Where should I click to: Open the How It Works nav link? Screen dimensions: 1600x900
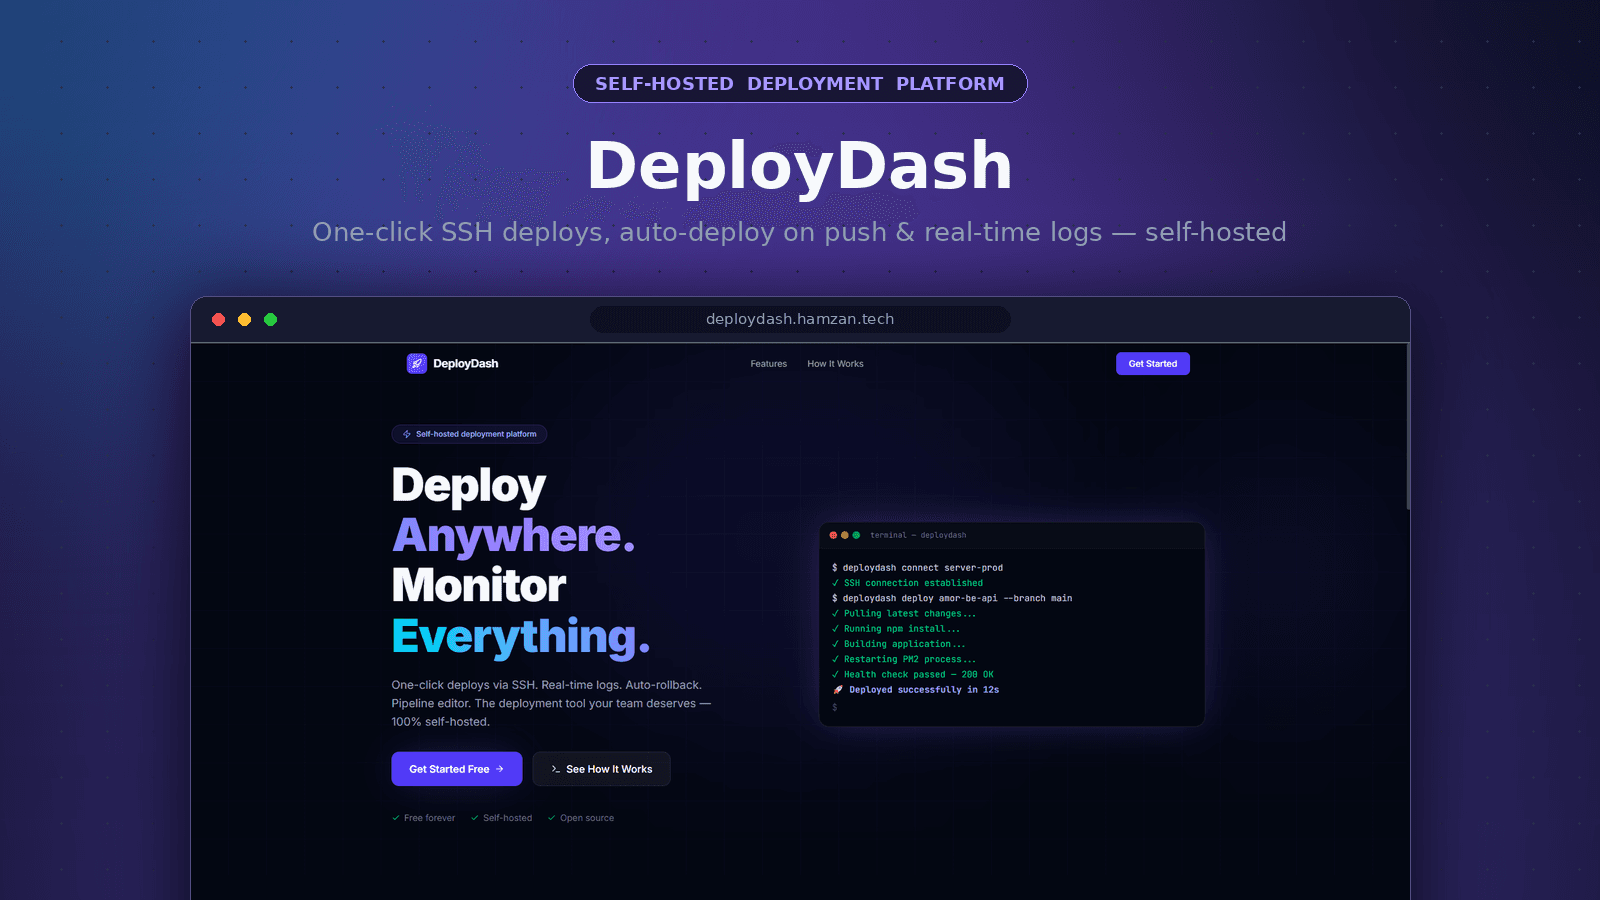pyautogui.click(x=835, y=364)
